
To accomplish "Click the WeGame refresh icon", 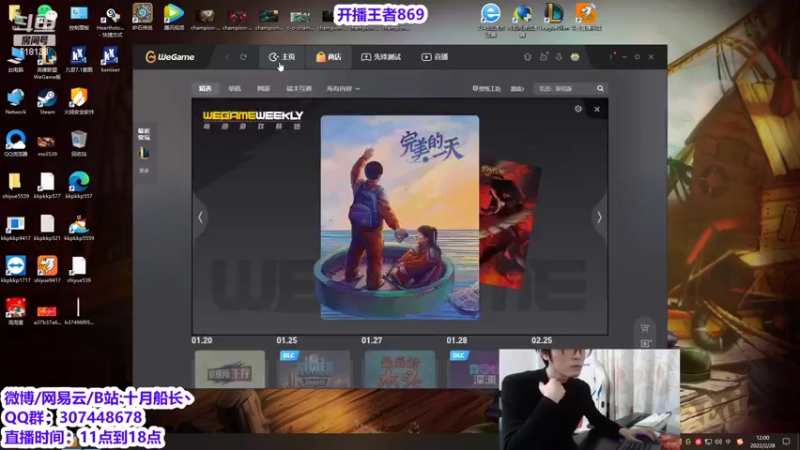I will pyautogui.click(x=243, y=57).
